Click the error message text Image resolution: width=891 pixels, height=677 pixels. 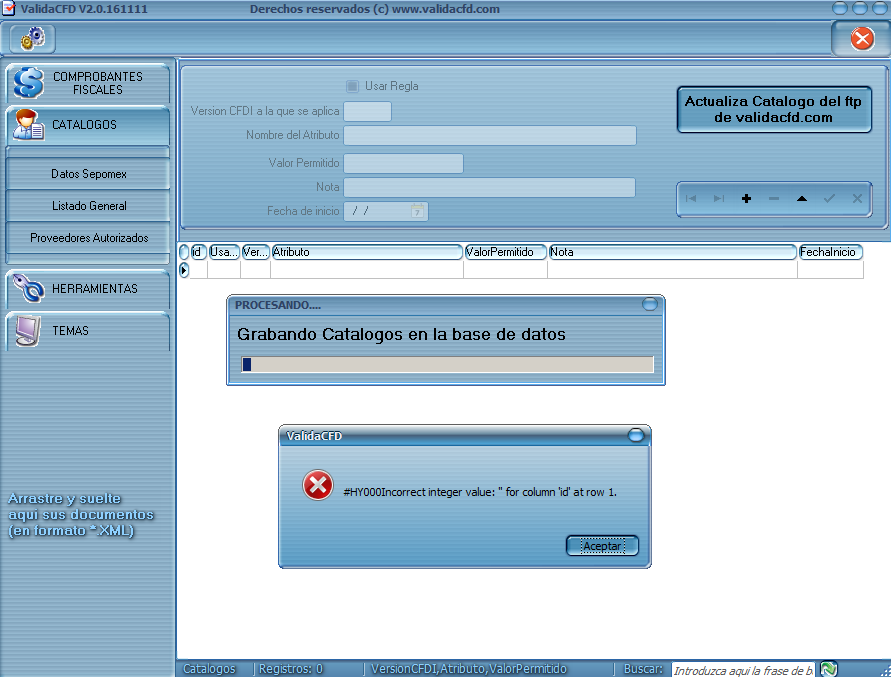pyautogui.click(x=480, y=492)
